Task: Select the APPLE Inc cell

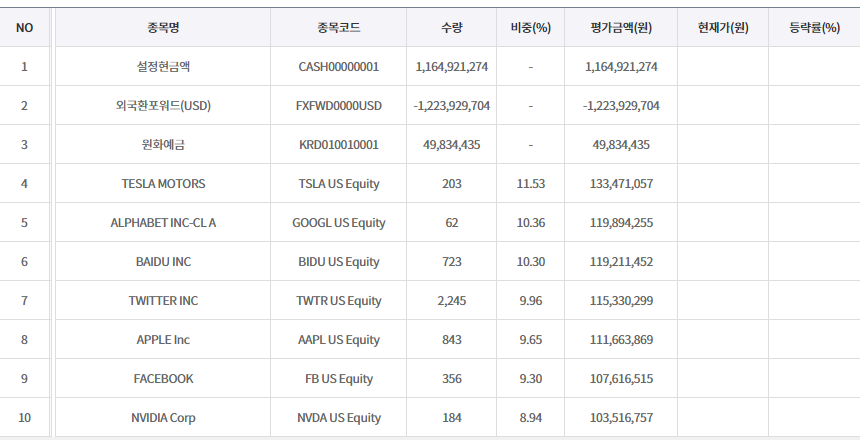Action: [163, 340]
